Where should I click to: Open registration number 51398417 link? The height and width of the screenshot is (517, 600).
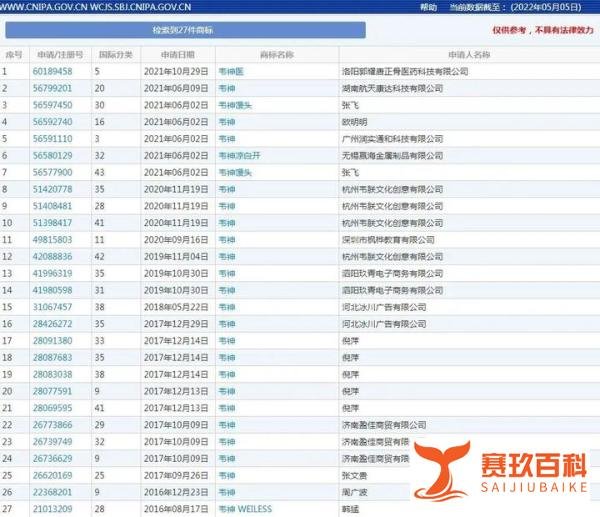point(52,223)
